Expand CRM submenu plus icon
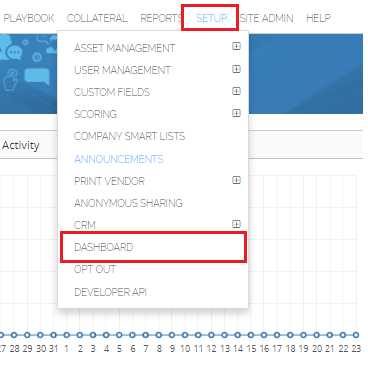368x366 pixels. [x=236, y=224]
